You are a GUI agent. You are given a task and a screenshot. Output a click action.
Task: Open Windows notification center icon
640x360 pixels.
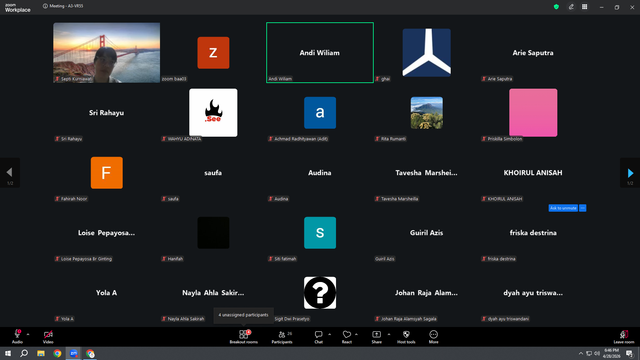click(x=630, y=353)
